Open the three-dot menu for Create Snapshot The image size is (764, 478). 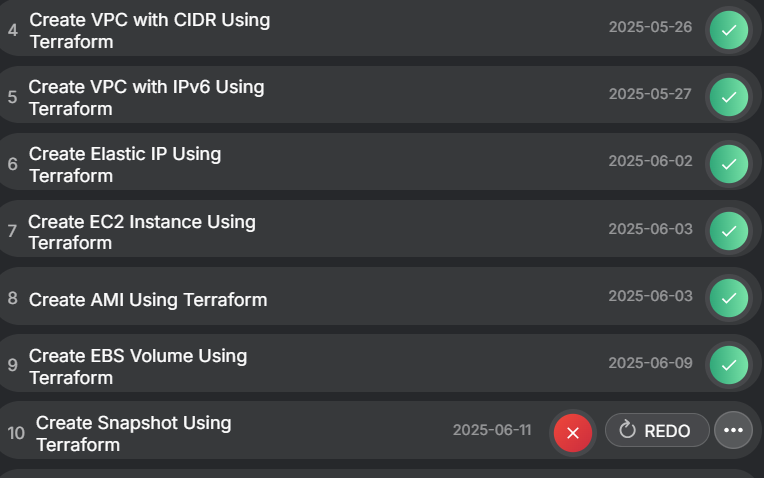(x=733, y=431)
